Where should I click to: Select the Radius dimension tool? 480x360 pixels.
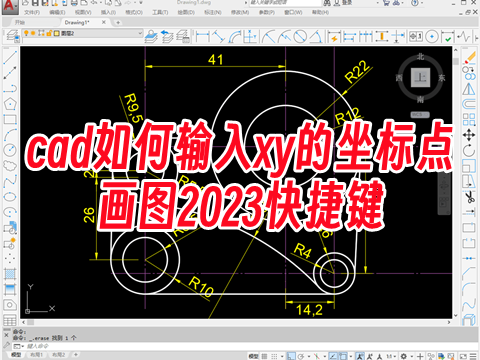[269, 36]
